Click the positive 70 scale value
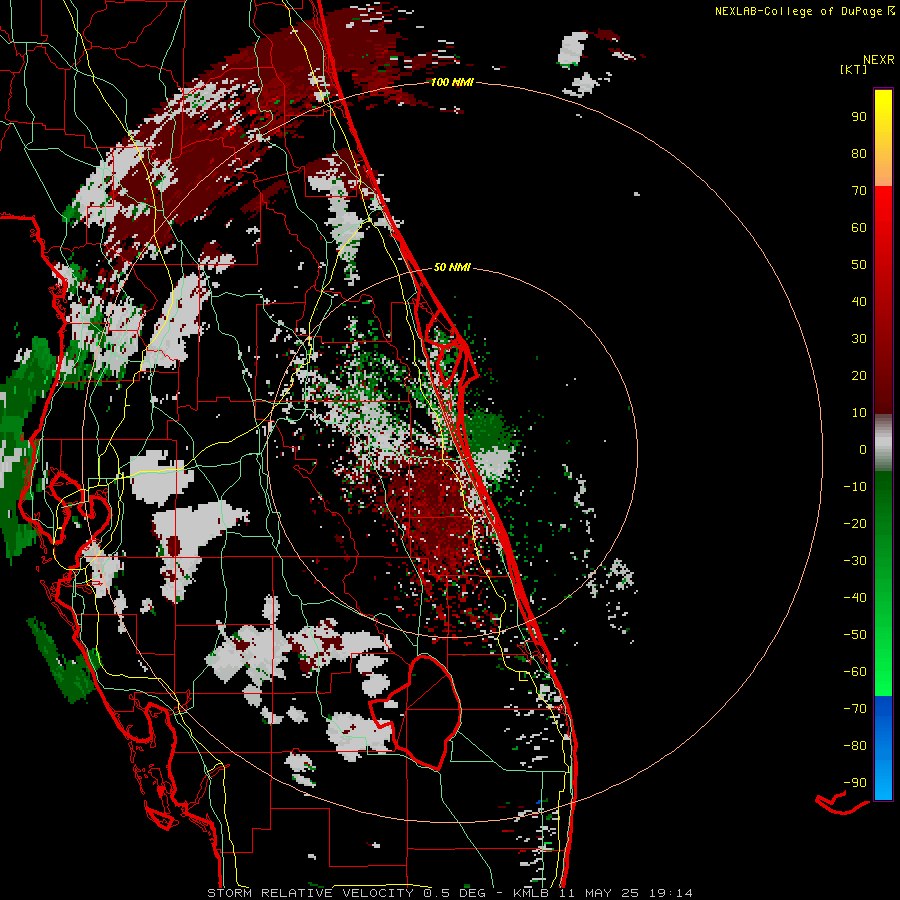This screenshot has height=900, width=900. click(x=859, y=191)
